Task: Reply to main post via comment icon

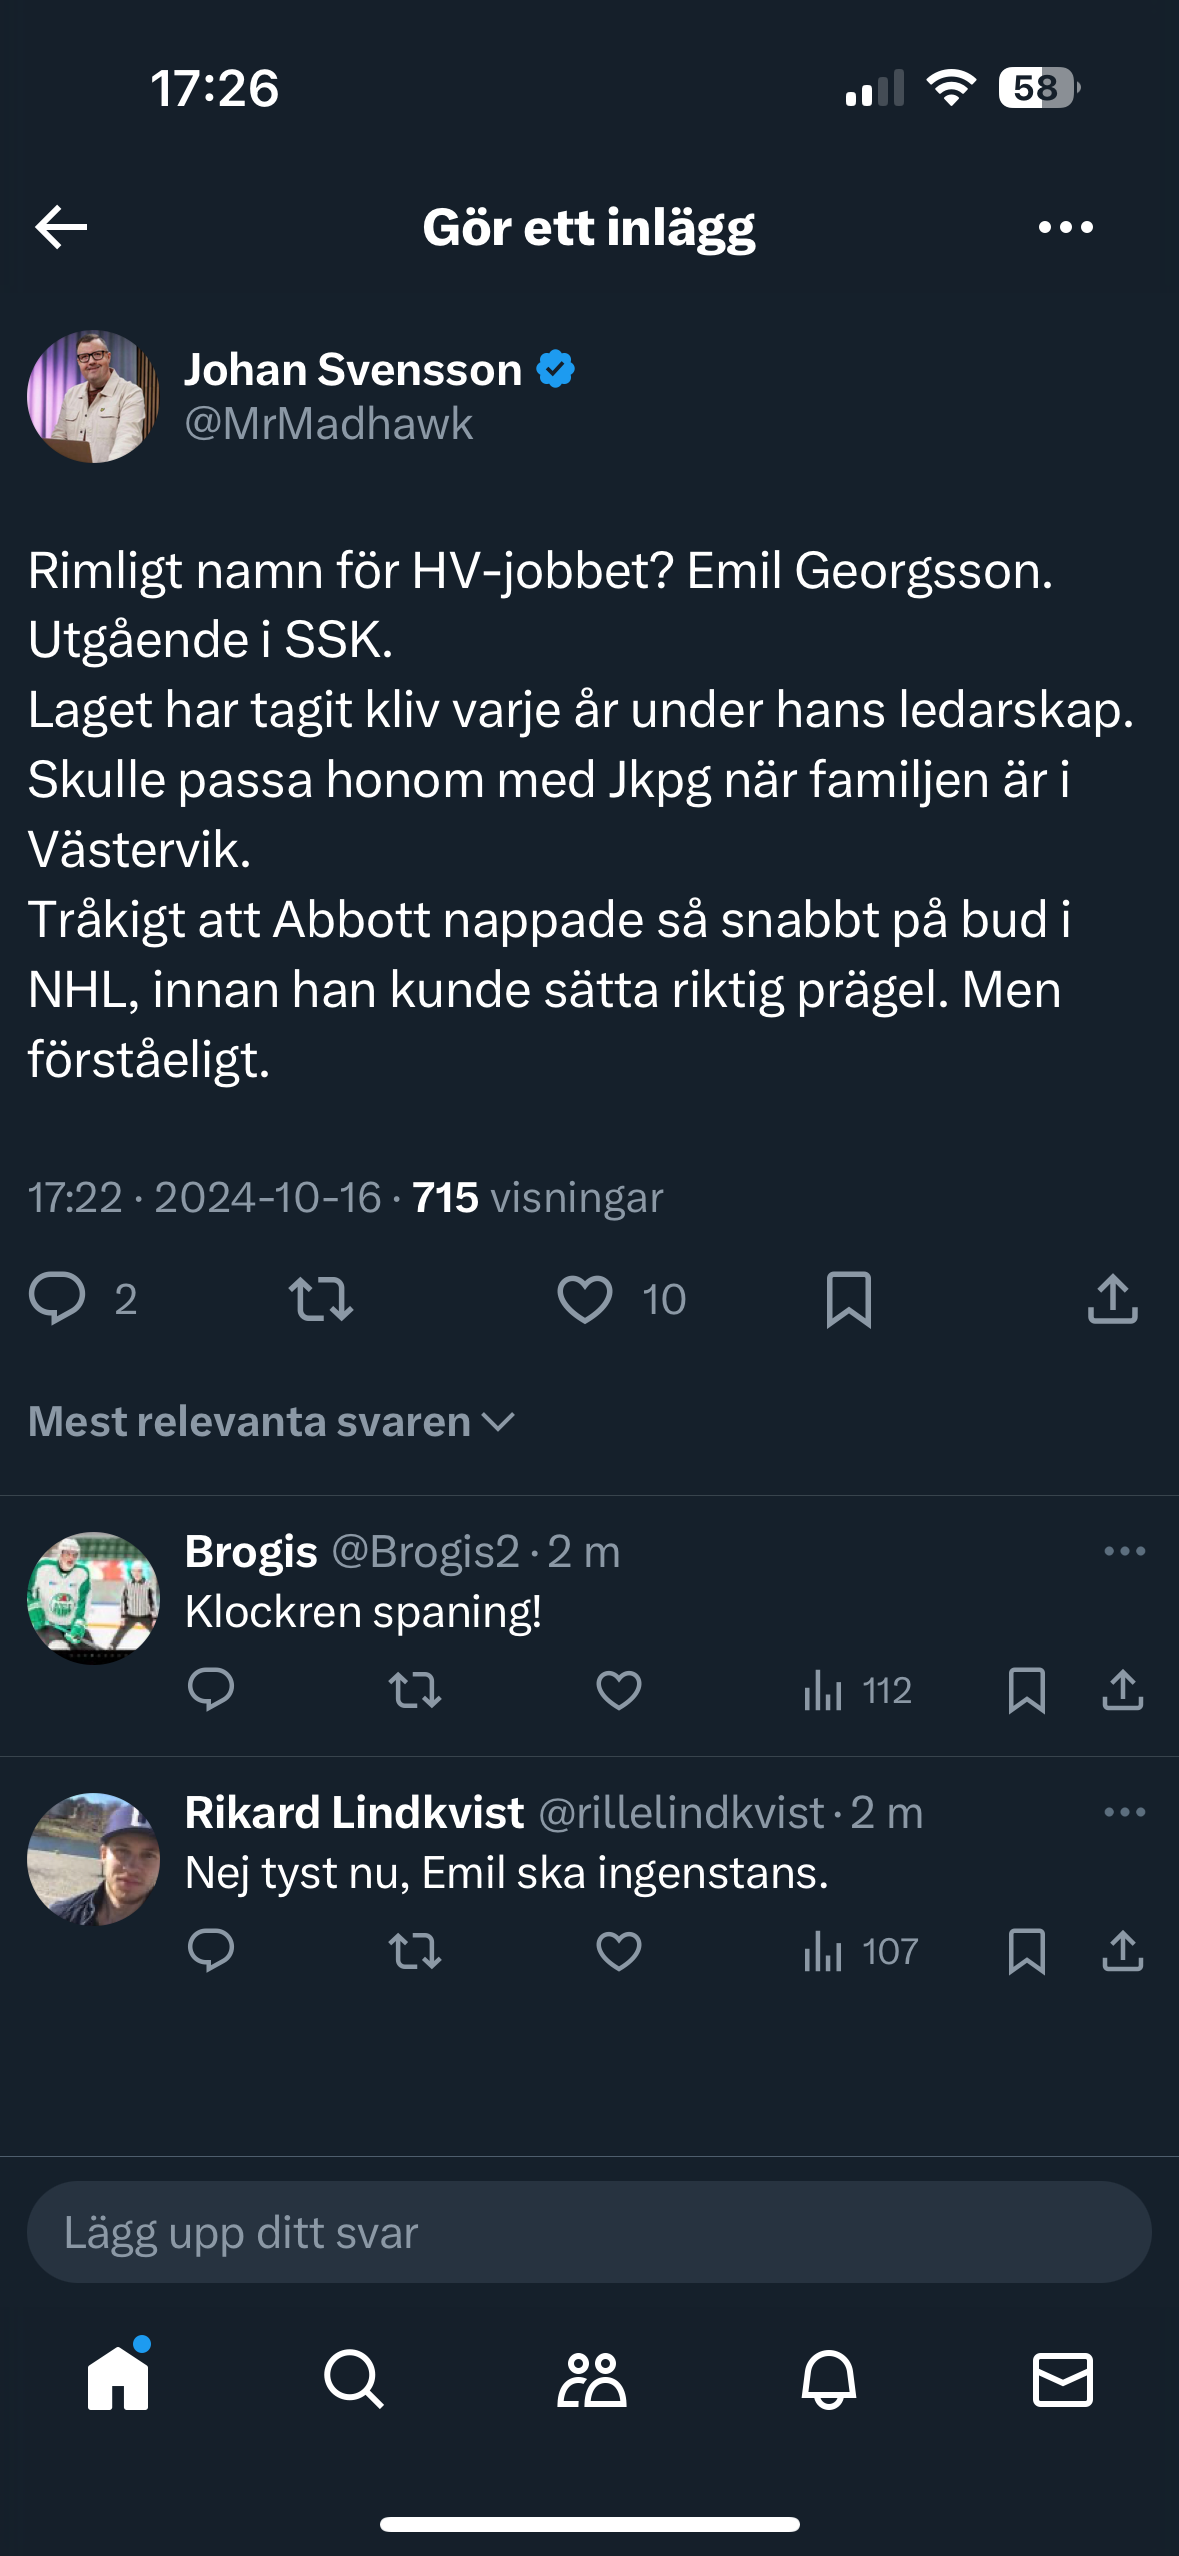Action: [x=58, y=1299]
